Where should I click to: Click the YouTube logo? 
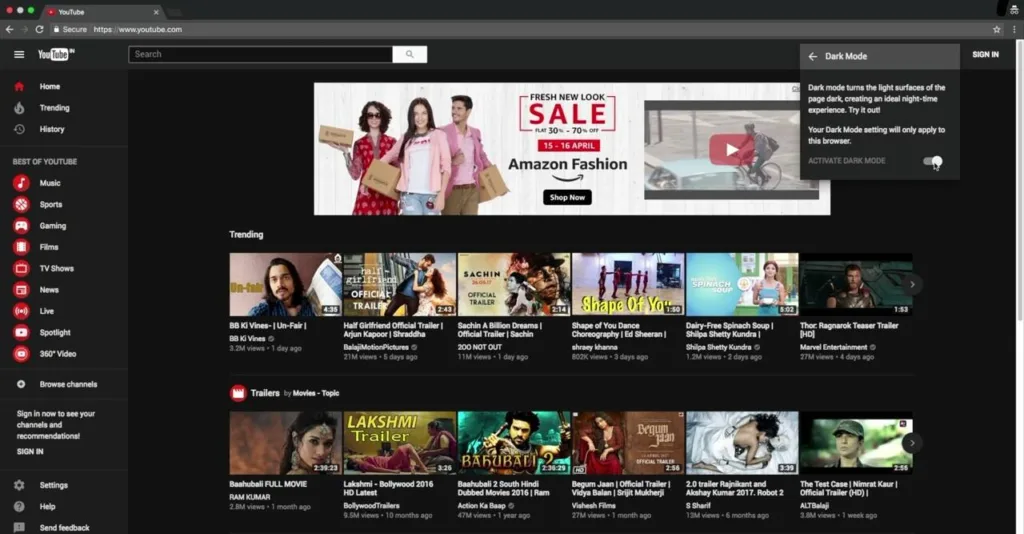click(x=56, y=54)
